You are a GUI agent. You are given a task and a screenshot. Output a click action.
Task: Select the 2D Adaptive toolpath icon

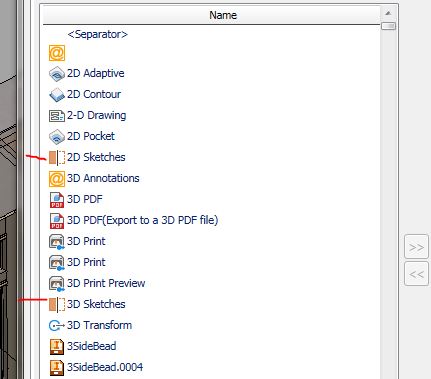(57, 74)
